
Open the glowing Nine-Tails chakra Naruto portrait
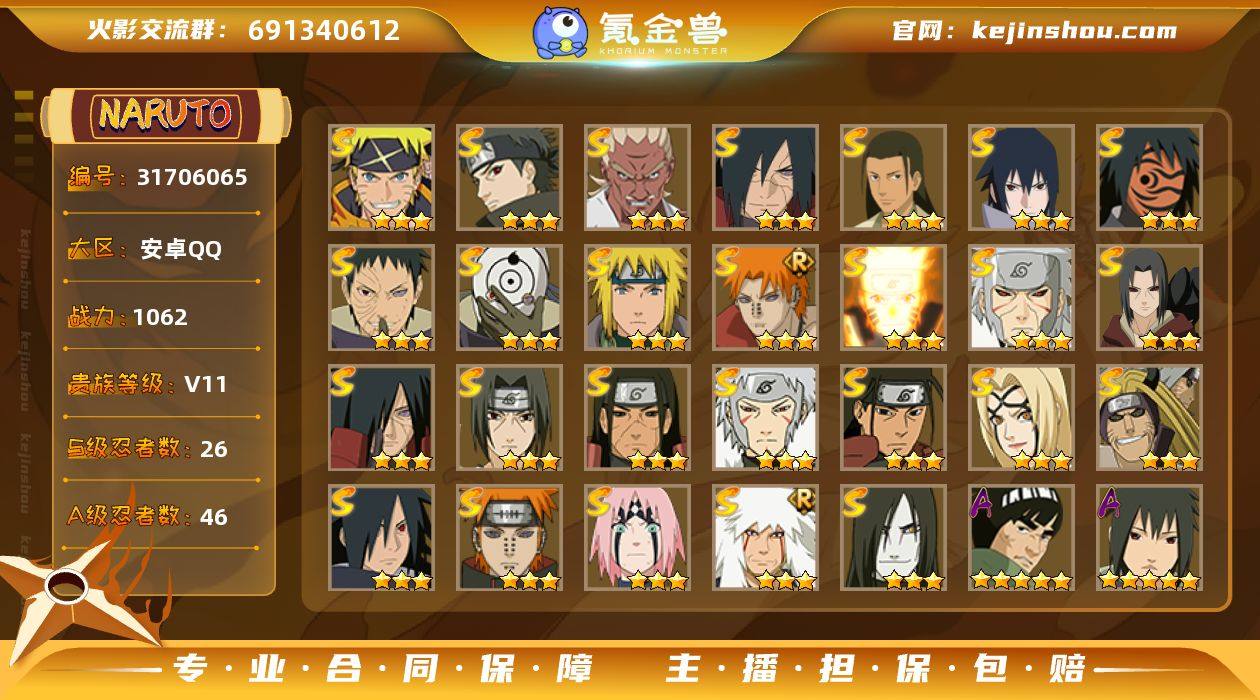tap(893, 298)
